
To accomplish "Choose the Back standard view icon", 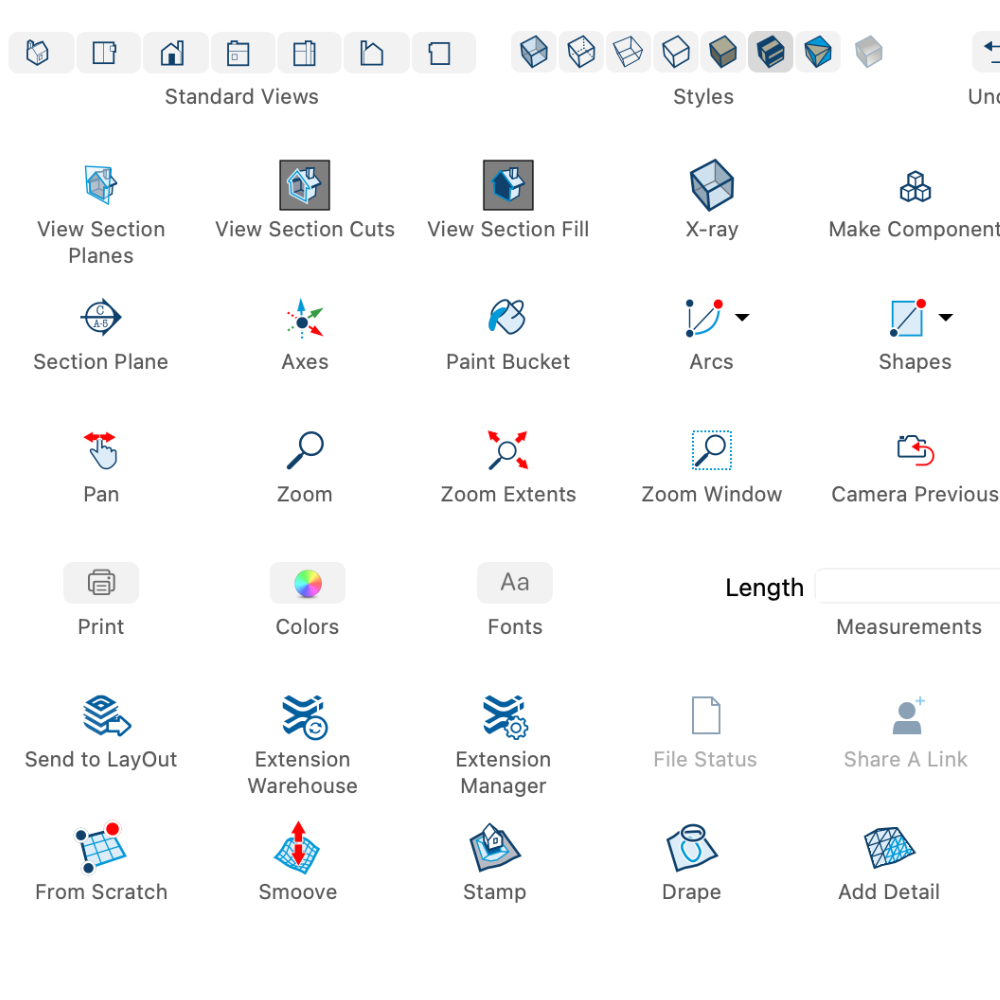I will (309, 52).
